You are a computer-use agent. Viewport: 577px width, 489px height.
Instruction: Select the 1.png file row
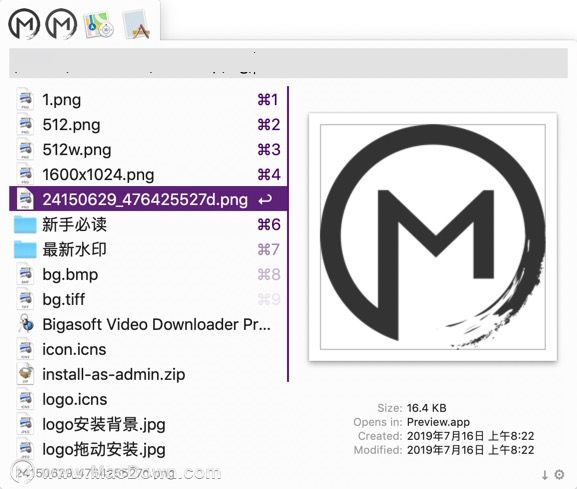point(148,100)
